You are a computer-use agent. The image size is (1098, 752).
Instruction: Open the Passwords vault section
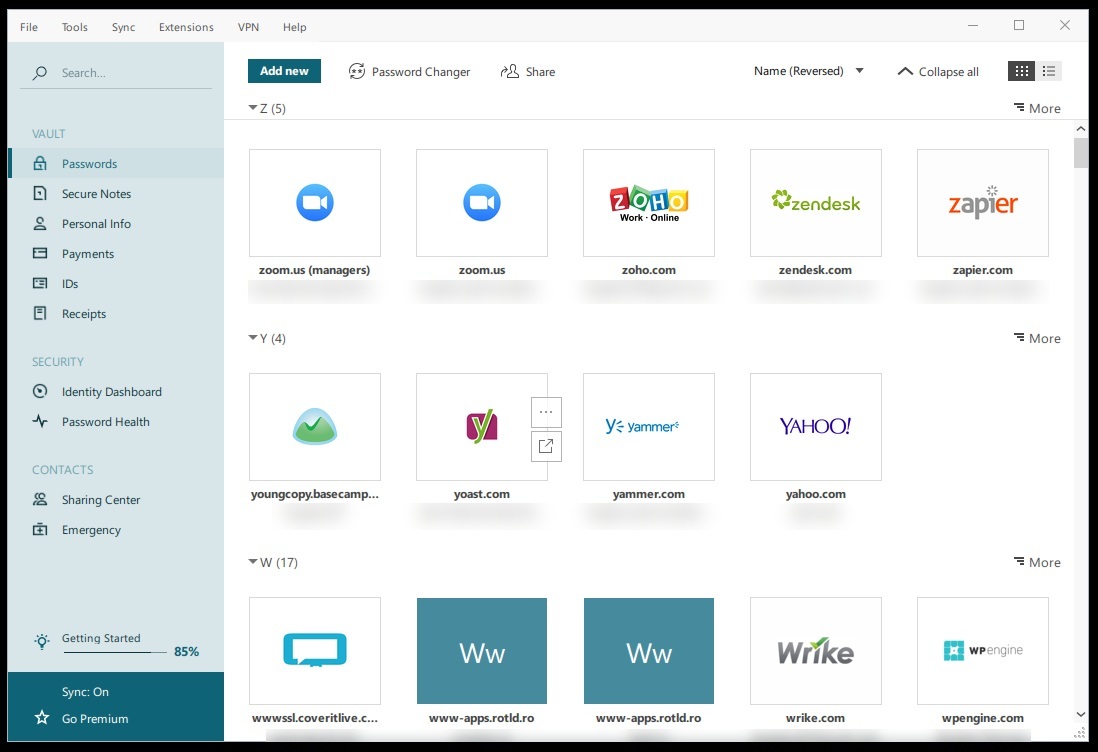[x=116, y=163]
